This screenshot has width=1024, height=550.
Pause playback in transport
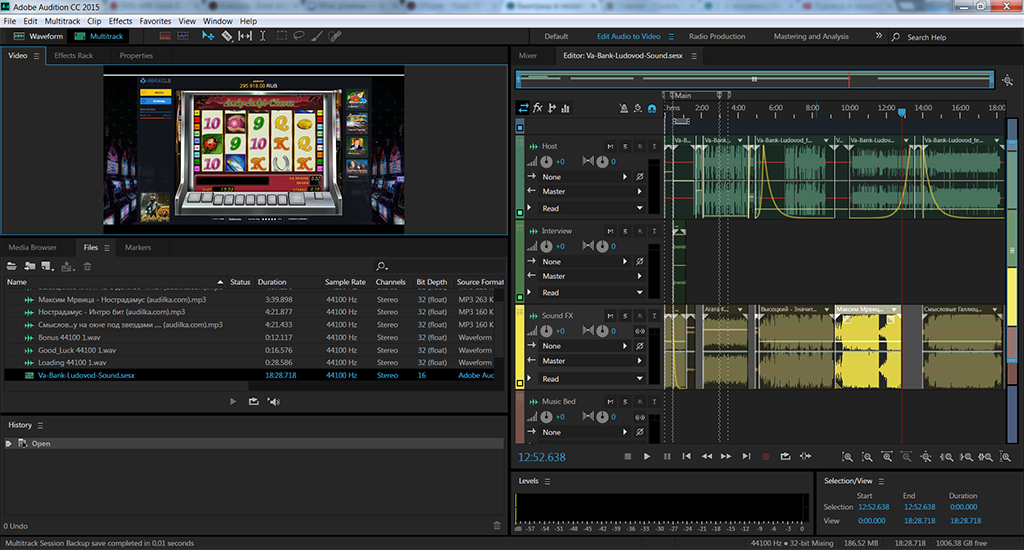point(667,457)
